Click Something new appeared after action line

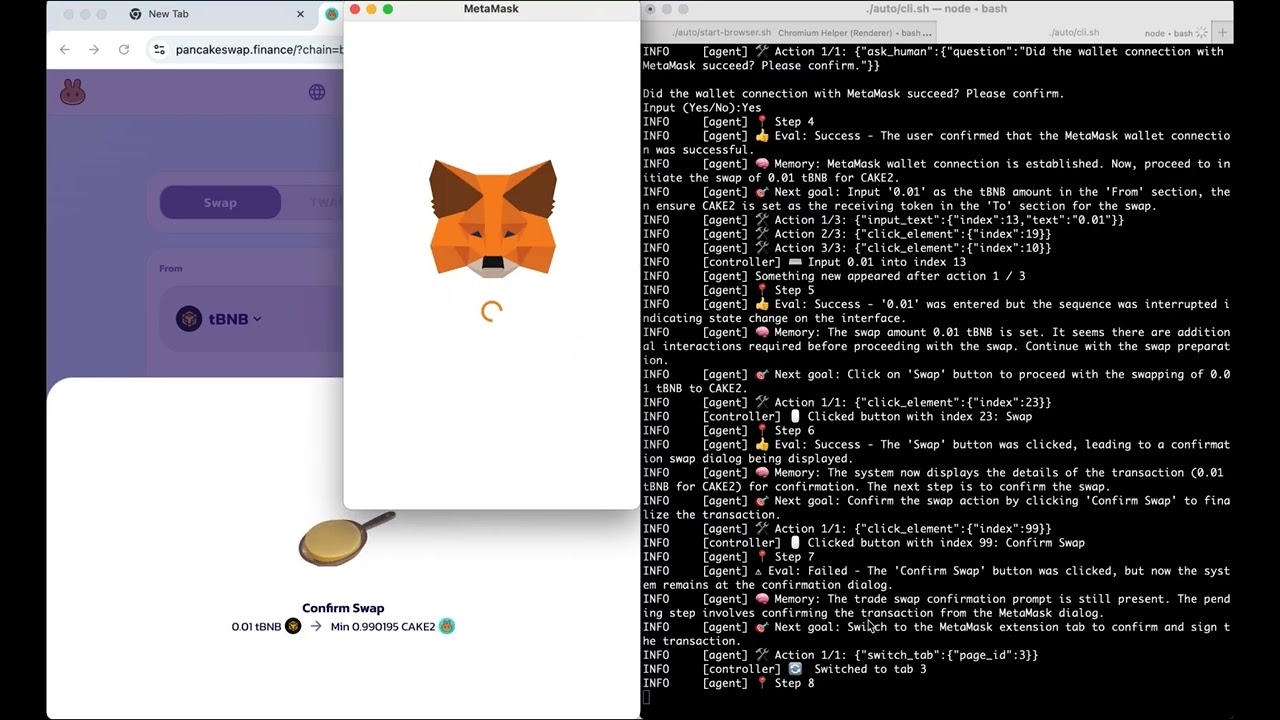point(834,276)
